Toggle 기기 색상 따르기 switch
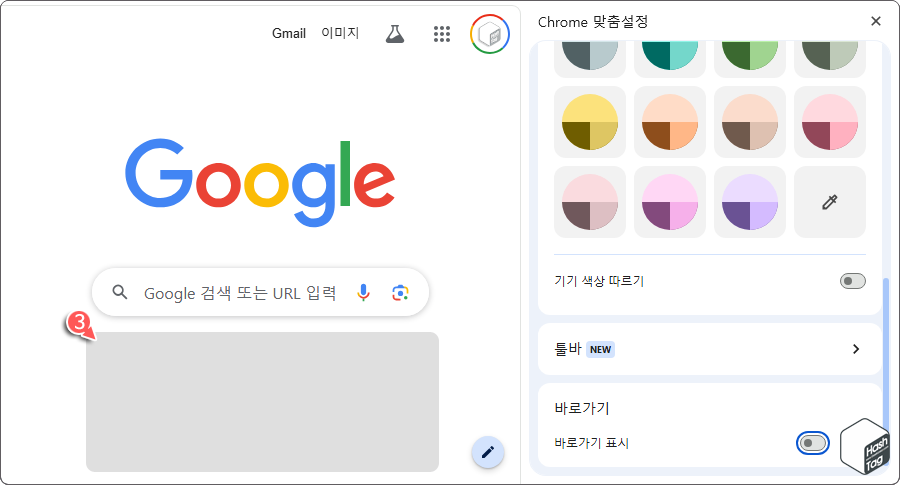The width and height of the screenshot is (900, 485). coord(852,281)
